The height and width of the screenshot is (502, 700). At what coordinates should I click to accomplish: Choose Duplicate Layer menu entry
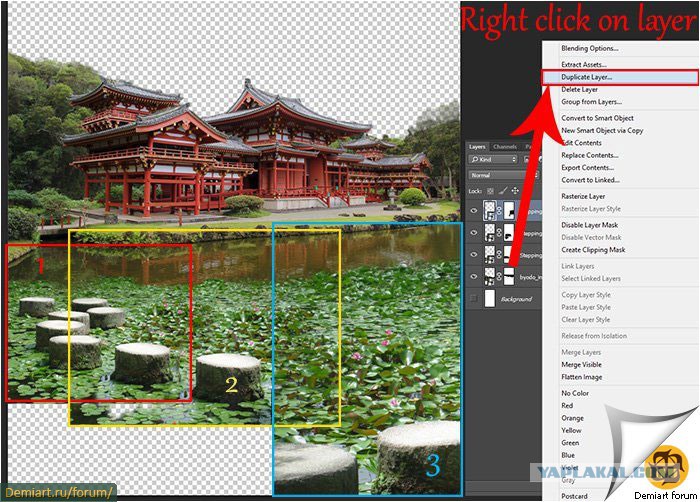tap(586, 77)
